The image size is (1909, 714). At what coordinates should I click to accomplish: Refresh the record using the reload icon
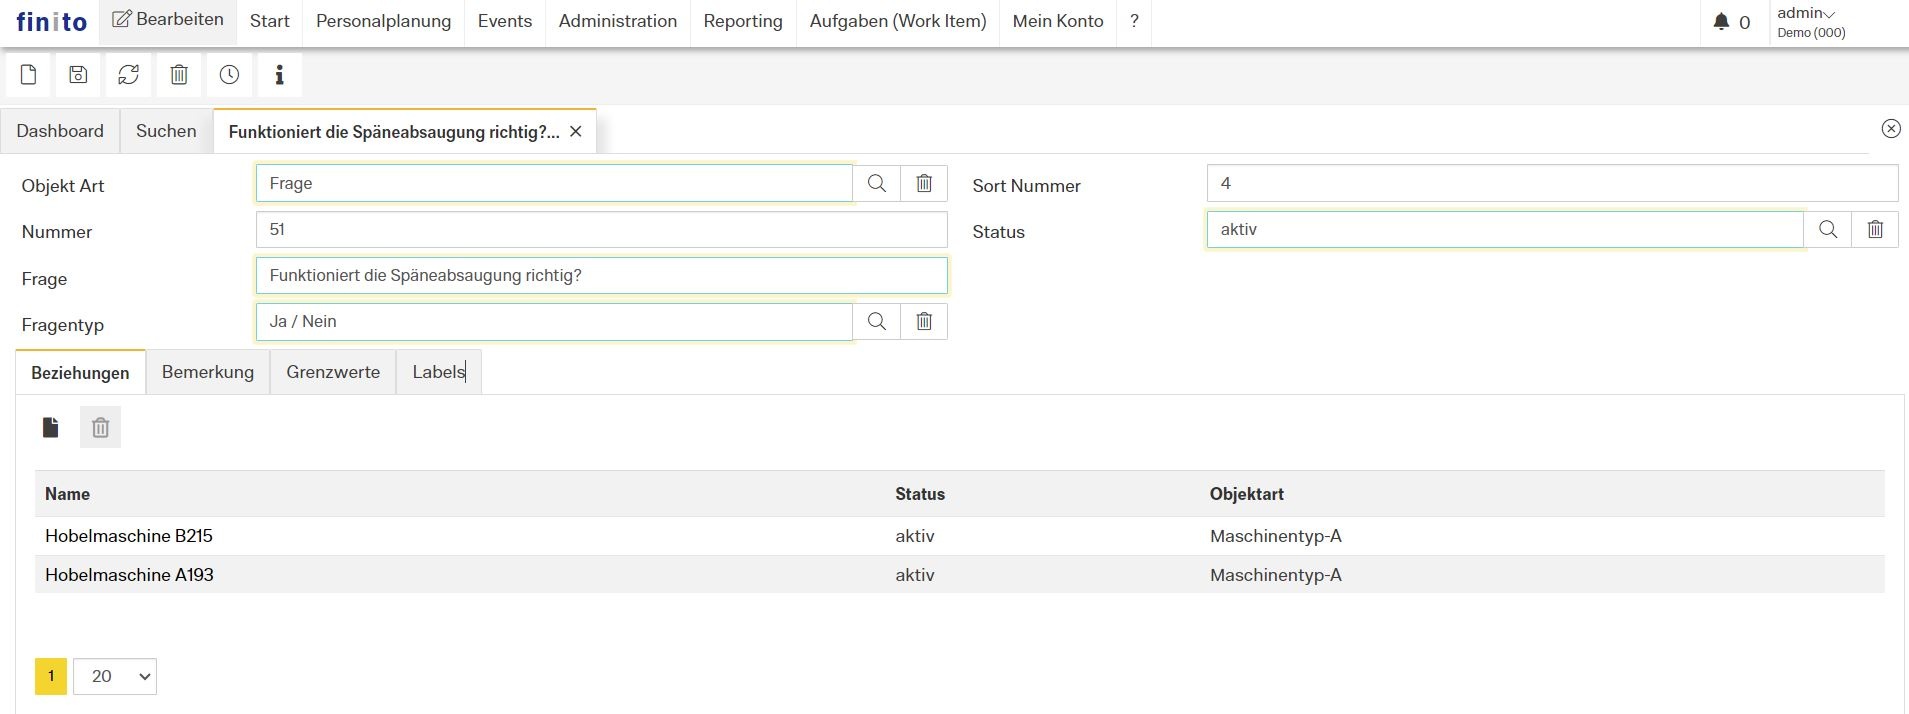[128, 75]
